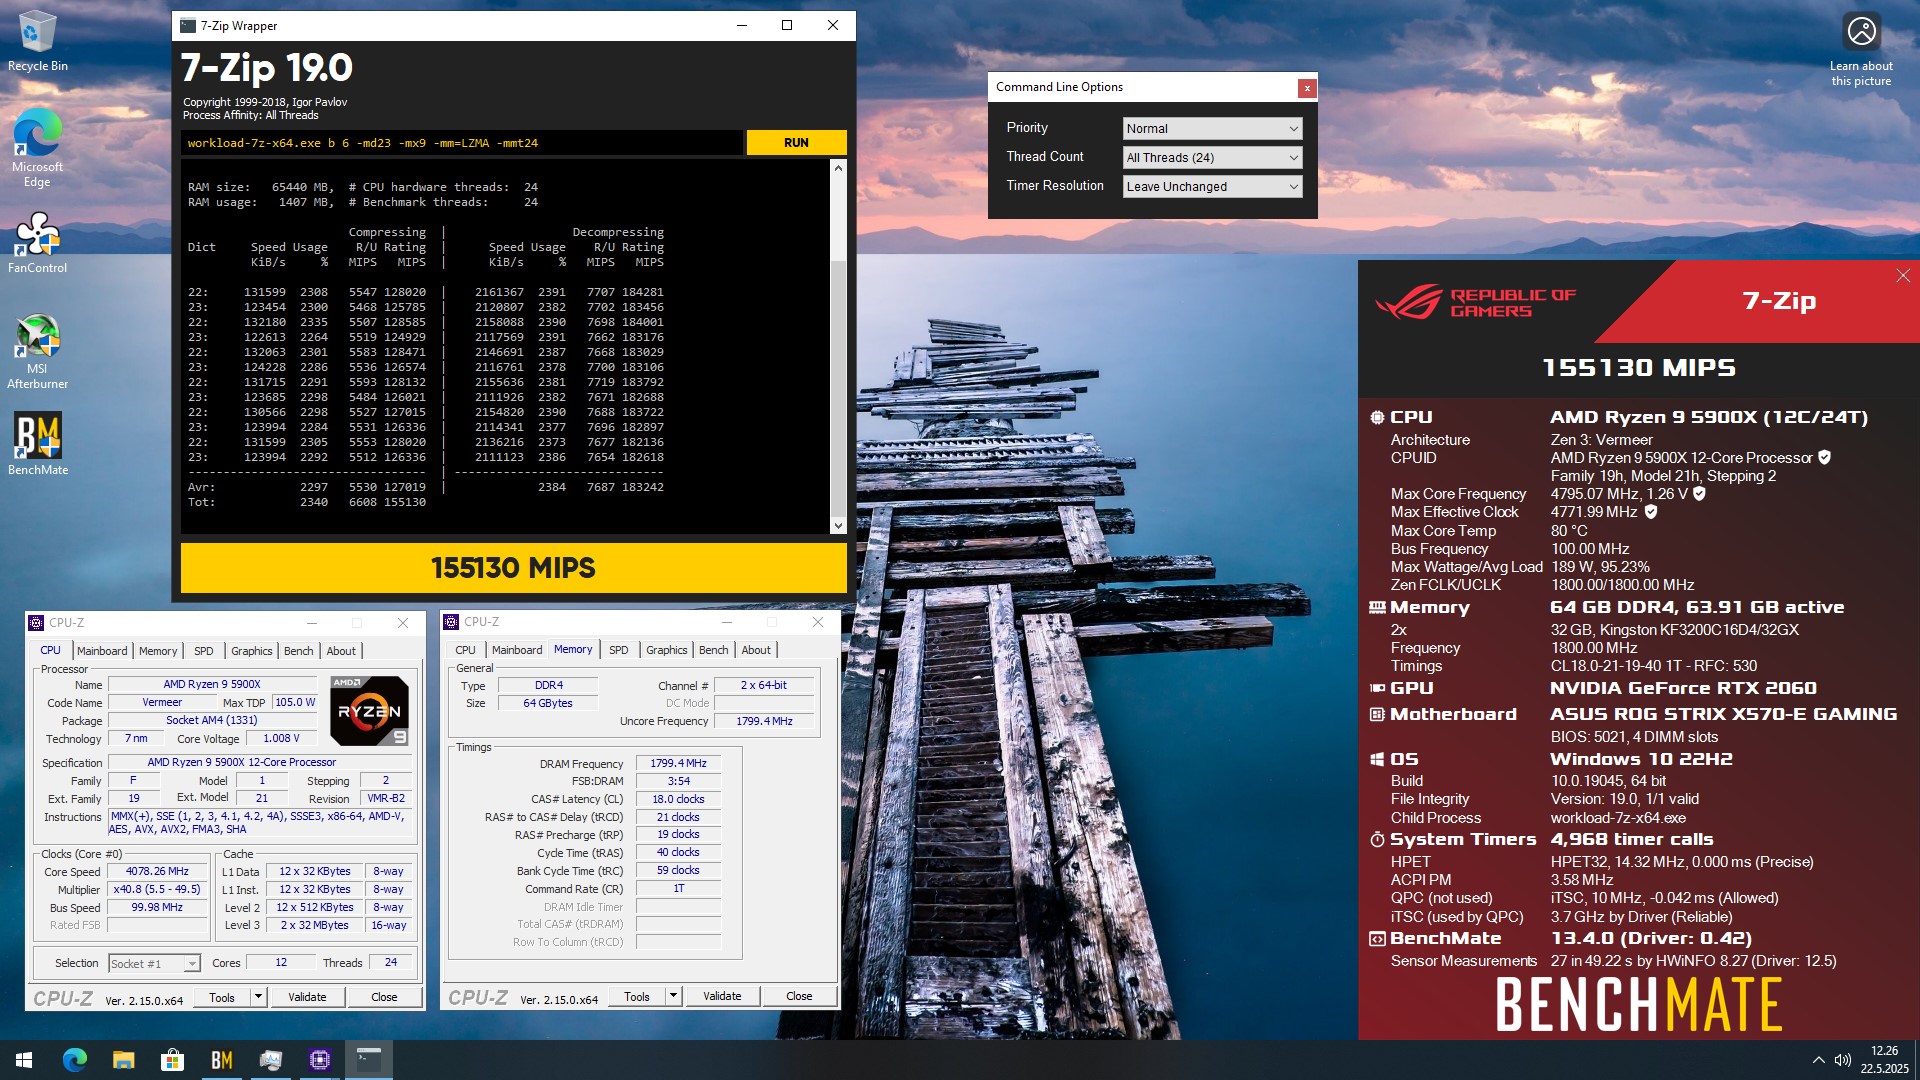
Task: Click scroll up arrow in 7-Zip output
Action: (x=838, y=168)
